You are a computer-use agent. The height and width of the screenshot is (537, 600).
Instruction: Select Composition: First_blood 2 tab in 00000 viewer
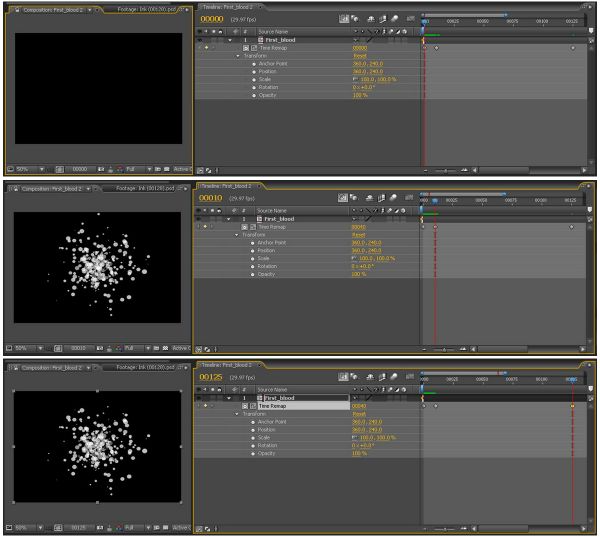pyautogui.click(x=53, y=10)
